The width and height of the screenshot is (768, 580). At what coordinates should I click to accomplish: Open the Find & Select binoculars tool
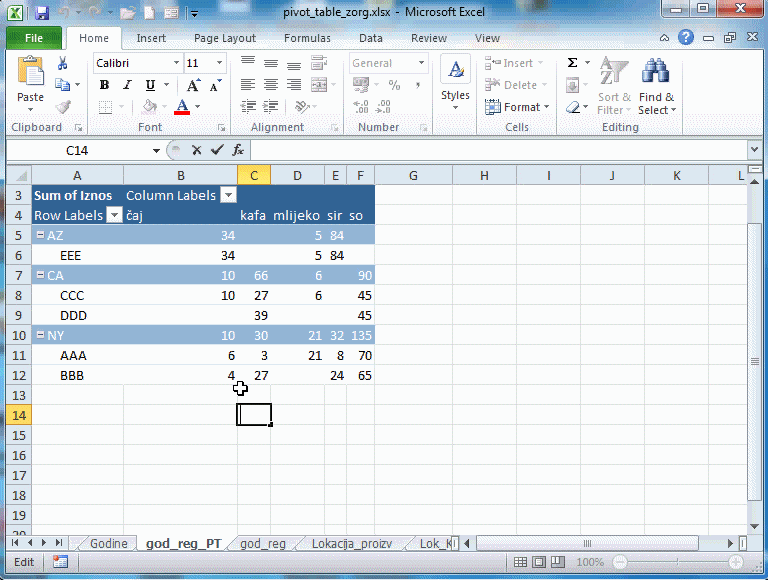656,86
